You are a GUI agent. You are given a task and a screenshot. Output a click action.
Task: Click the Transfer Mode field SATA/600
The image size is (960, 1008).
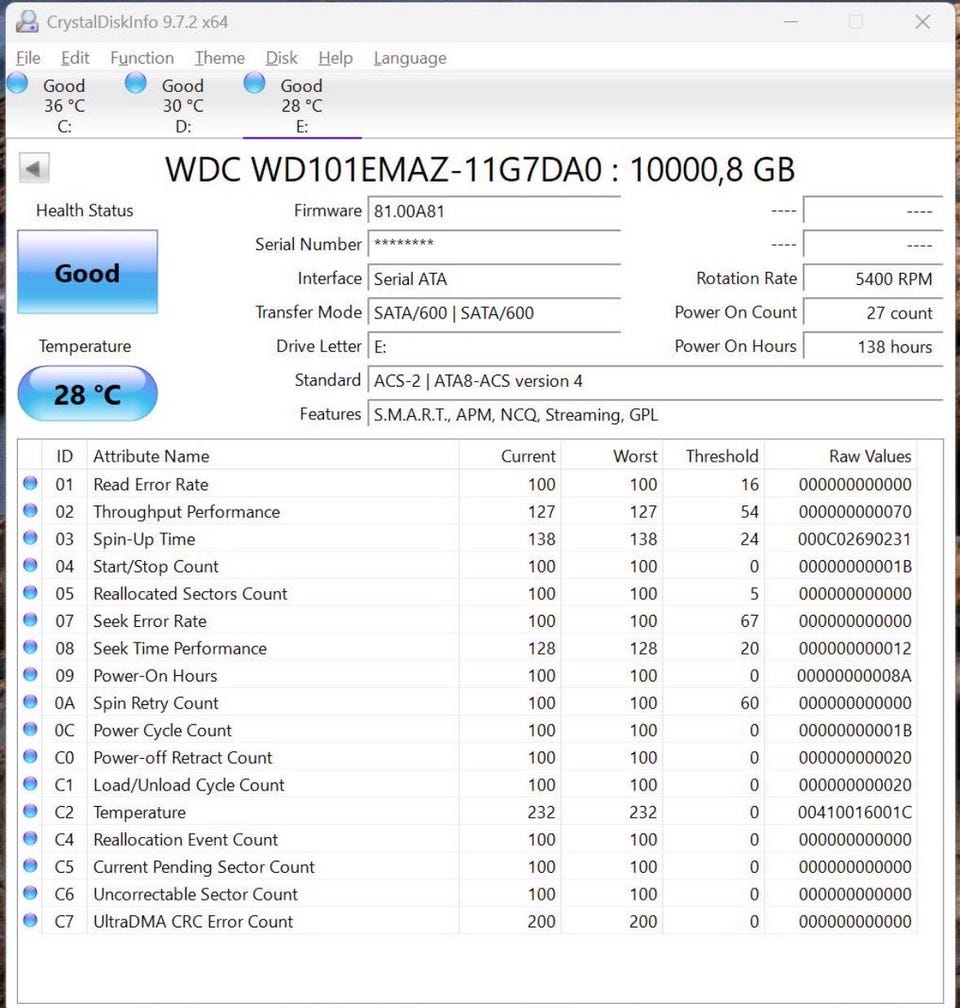[494, 313]
